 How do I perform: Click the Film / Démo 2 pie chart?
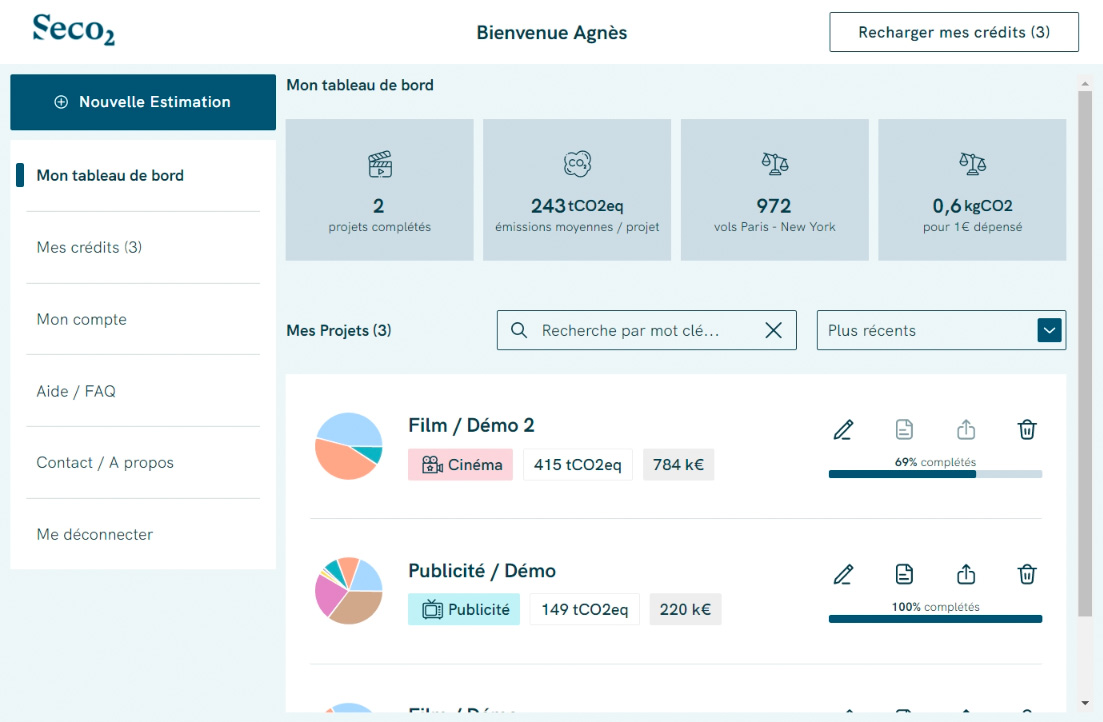coord(349,446)
